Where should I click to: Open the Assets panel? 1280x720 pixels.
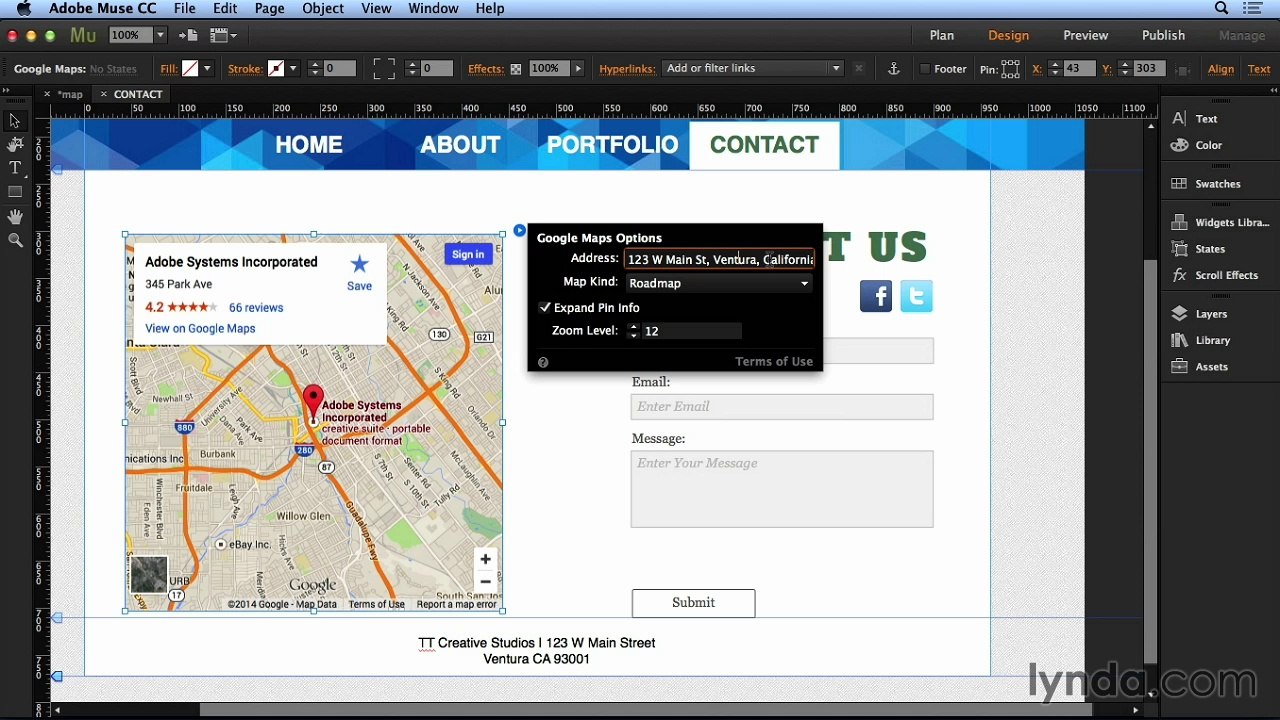coord(1200,367)
